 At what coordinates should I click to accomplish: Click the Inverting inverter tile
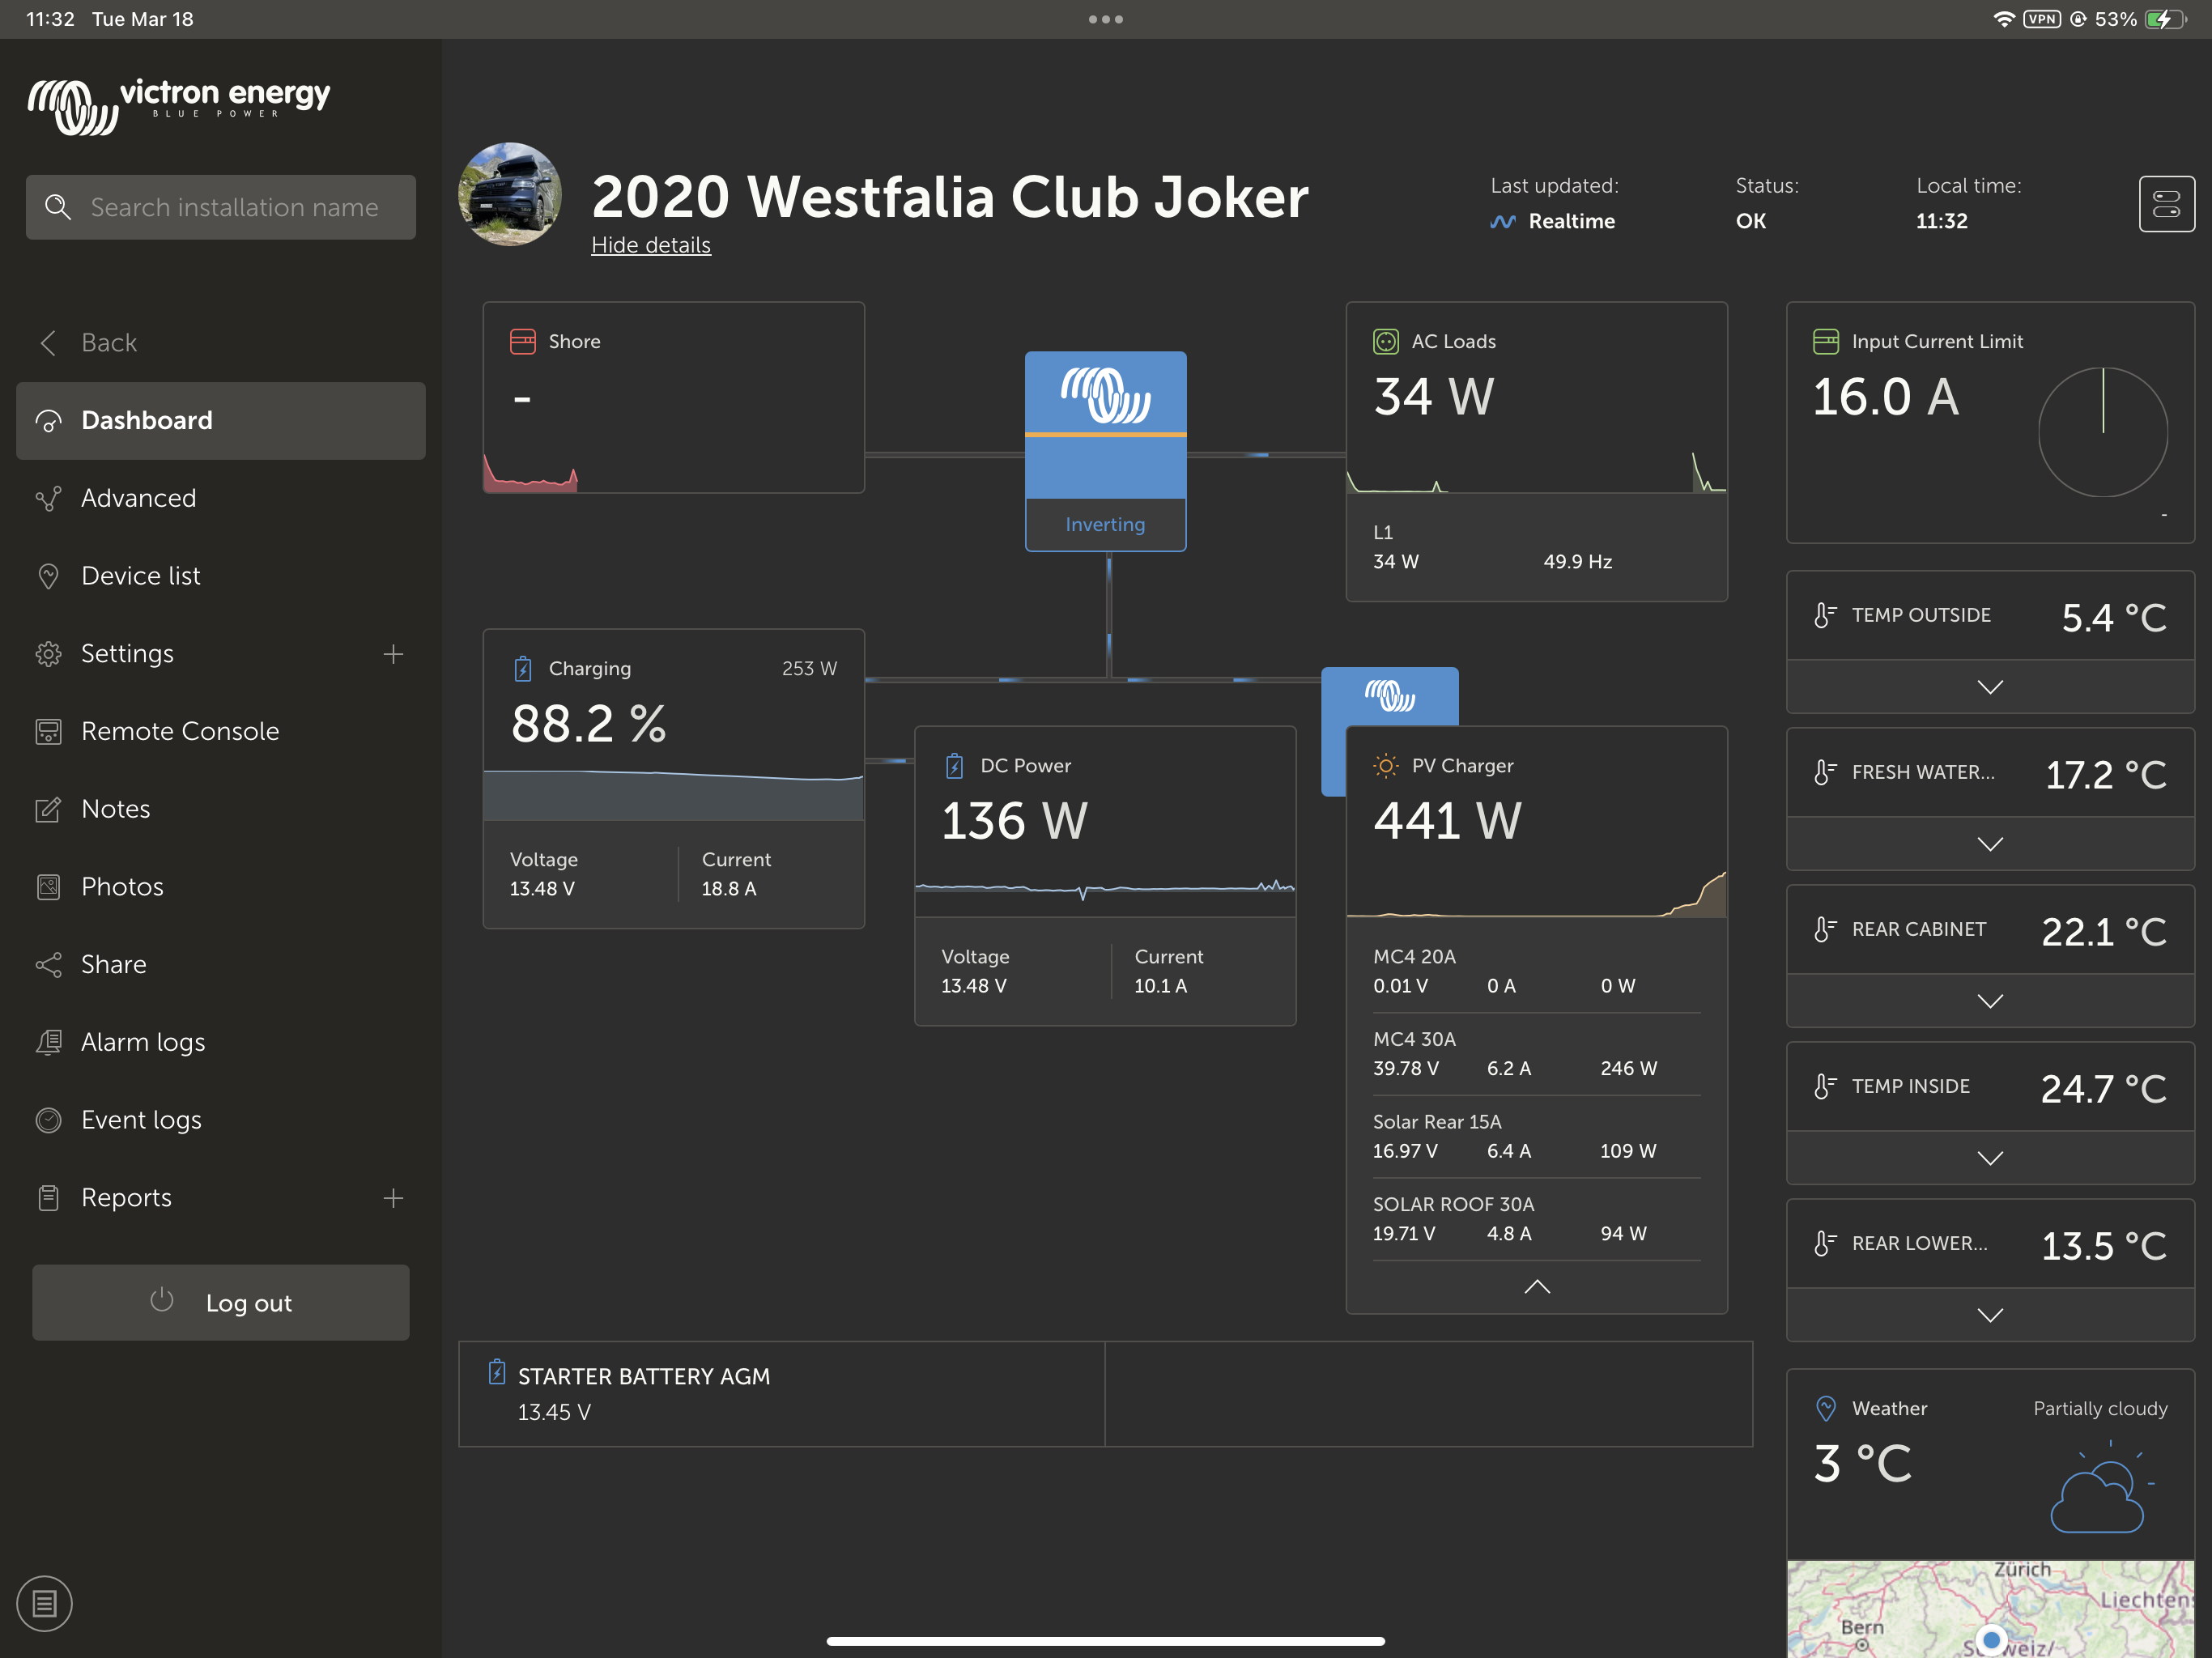[x=1105, y=450]
